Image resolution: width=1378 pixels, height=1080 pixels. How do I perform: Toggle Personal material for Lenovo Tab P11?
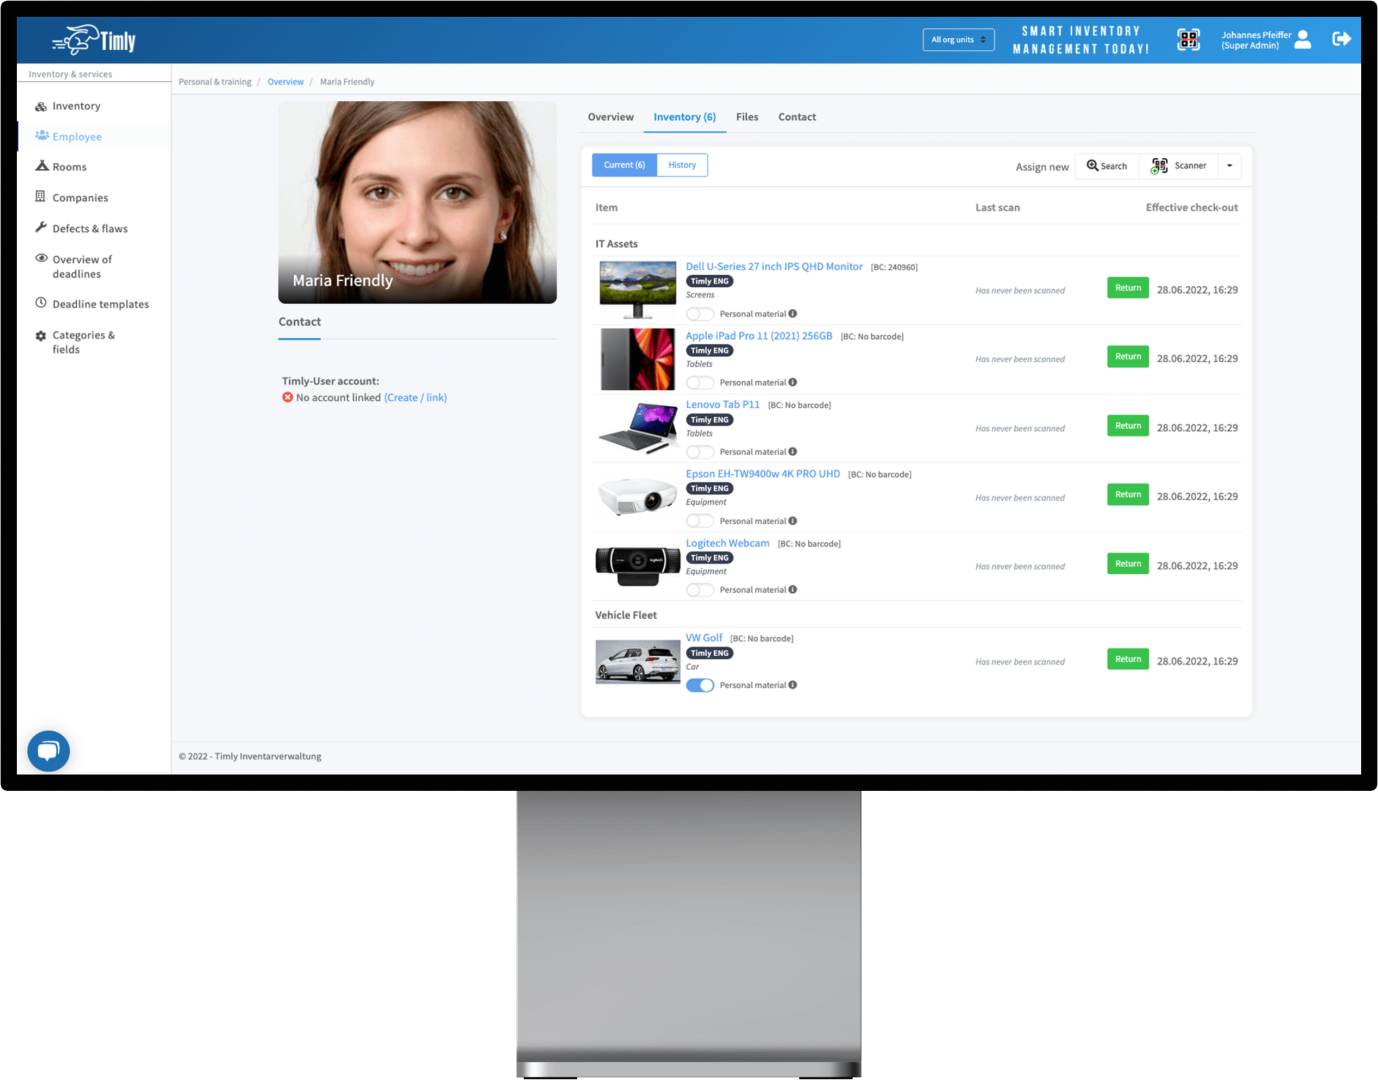[700, 452]
